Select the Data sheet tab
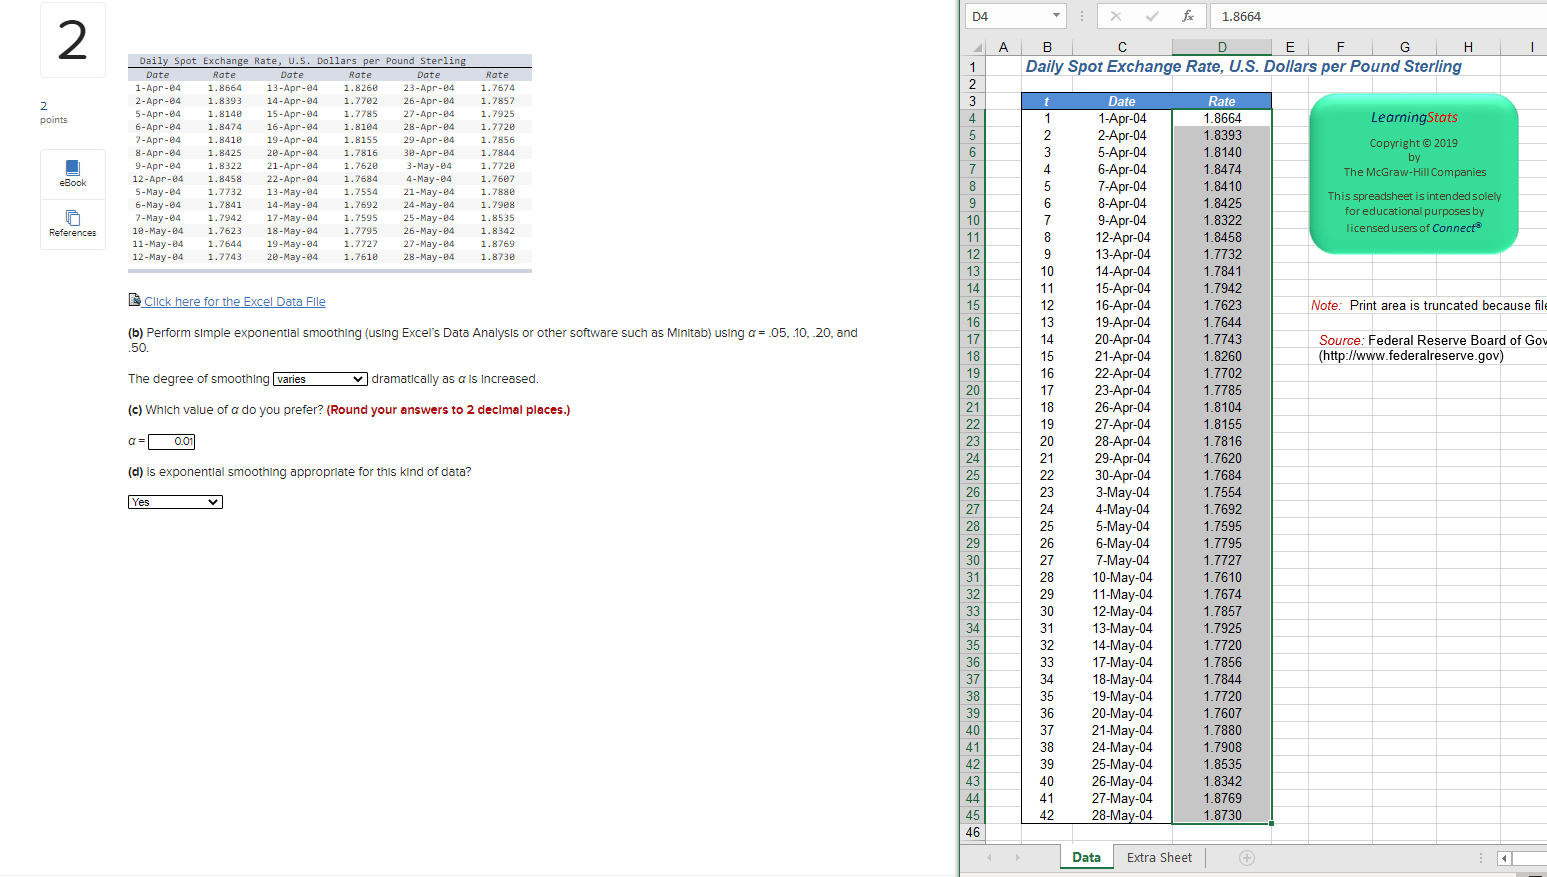 1086,857
